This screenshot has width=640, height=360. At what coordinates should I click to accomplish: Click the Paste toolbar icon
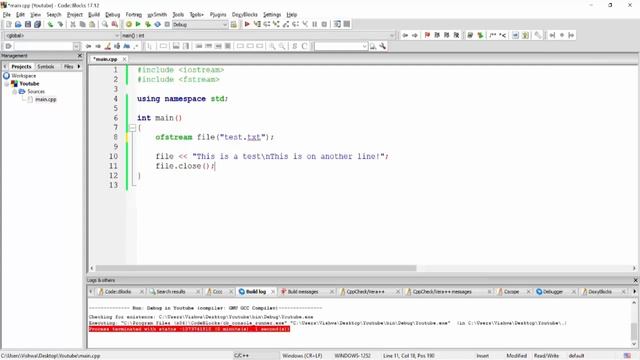click(x=92, y=24)
